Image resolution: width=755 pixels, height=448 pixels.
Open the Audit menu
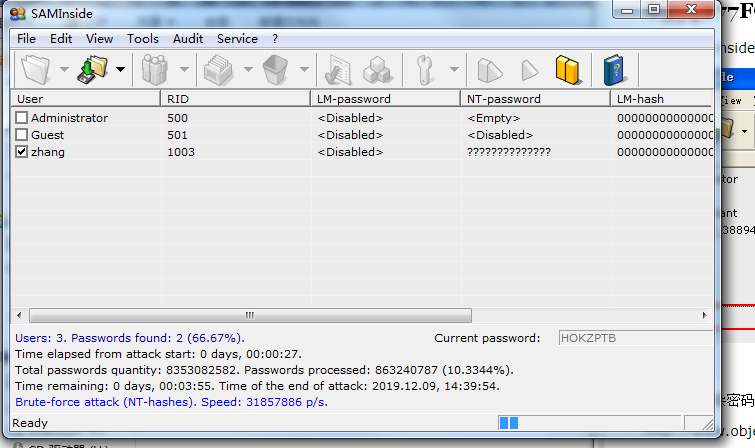188,39
